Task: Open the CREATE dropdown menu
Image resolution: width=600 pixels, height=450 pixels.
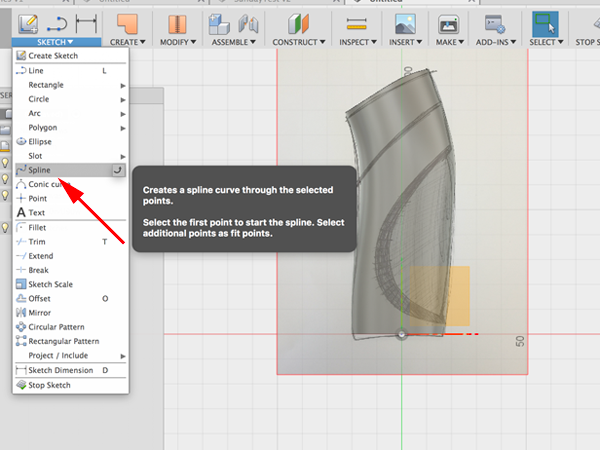Action: click(127, 42)
